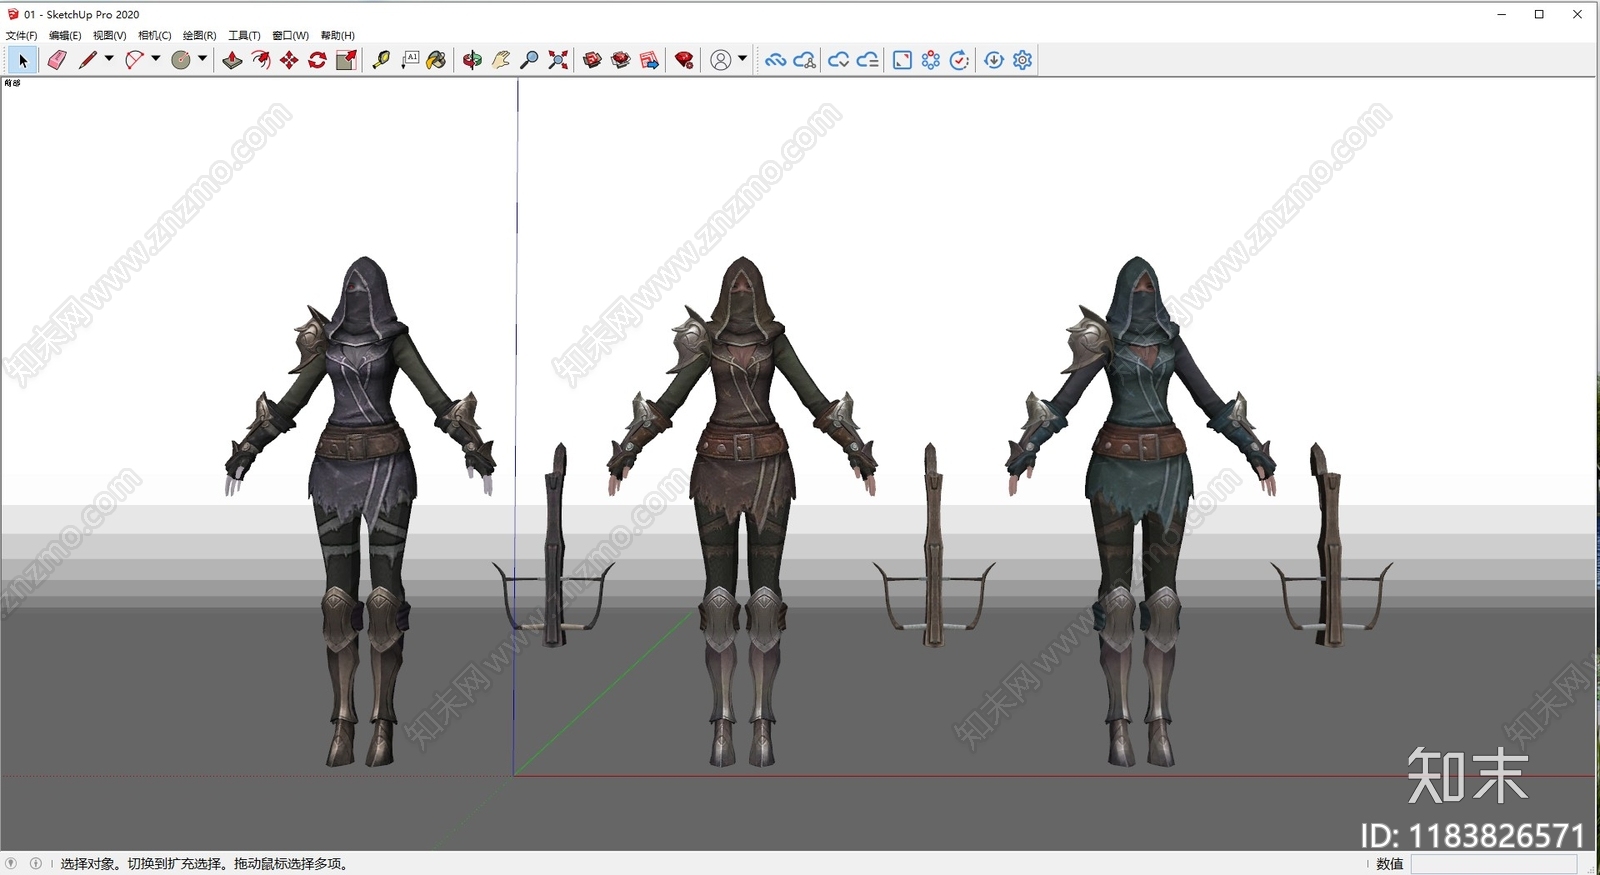Click the circular arrow checkmark icon
1600x875 pixels.
pyautogui.click(x=959, y=61)
